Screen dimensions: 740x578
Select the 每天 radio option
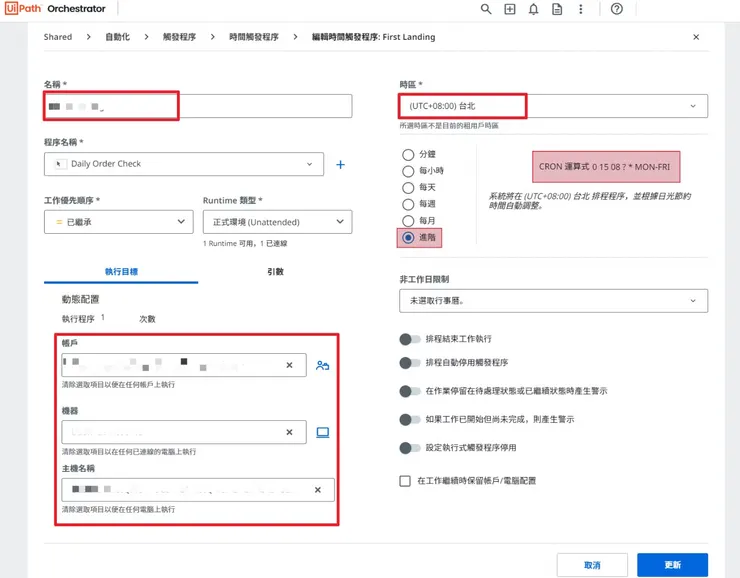point(408,188)
